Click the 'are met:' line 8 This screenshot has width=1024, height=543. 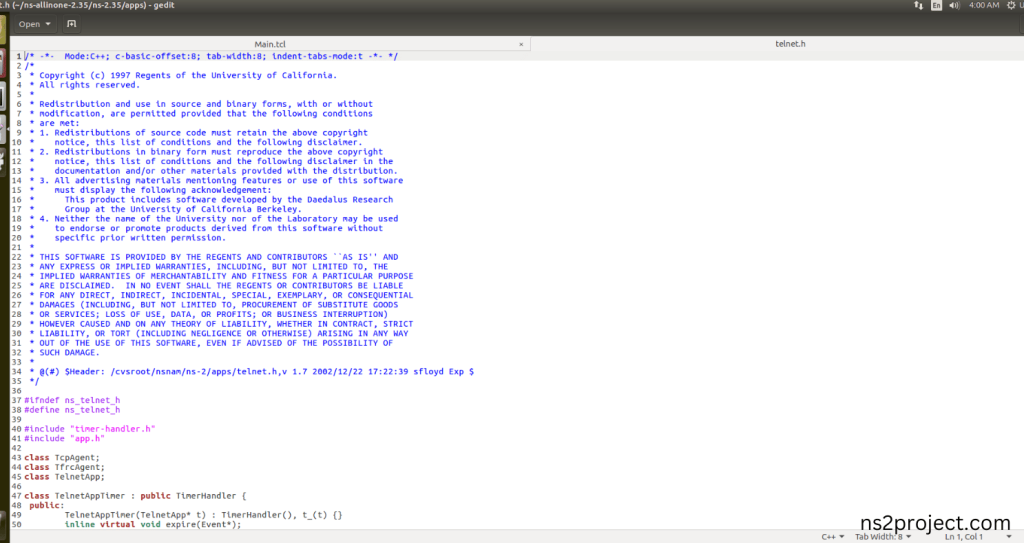coord(59,123)
